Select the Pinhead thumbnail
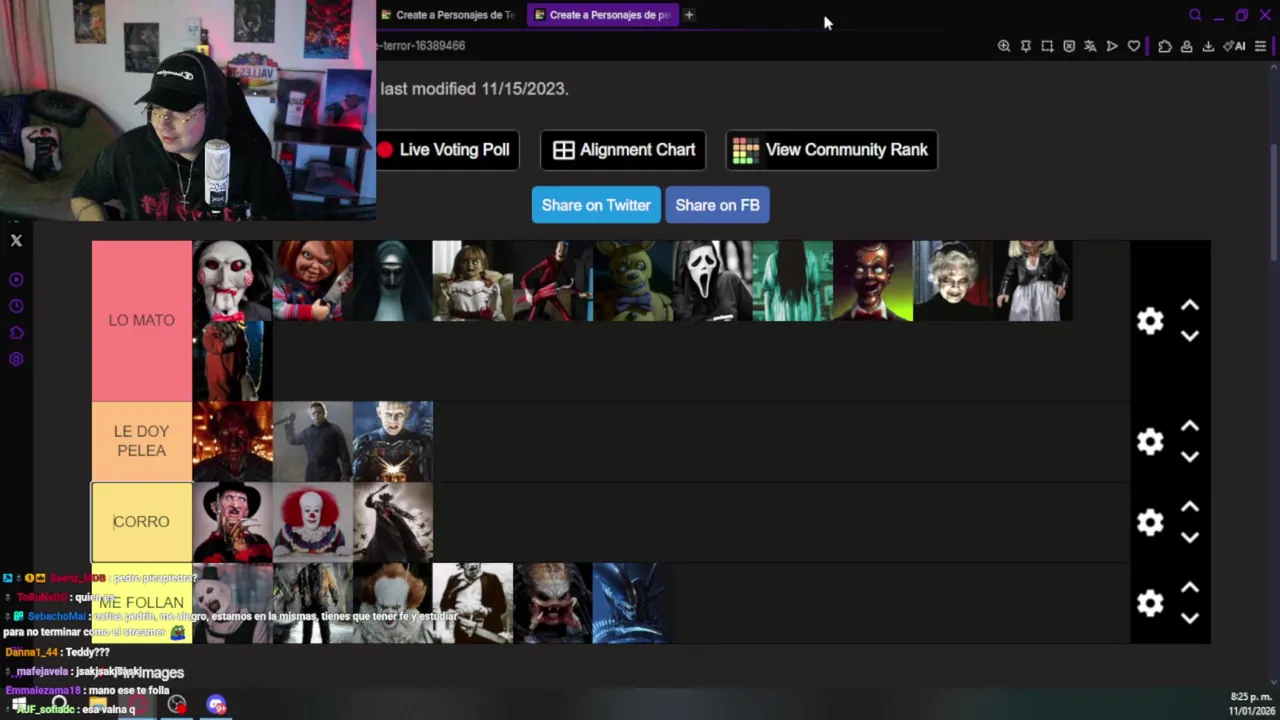The height and width of the screenshot is (720, 1280). pyautogui.click(x=392, y=441)
